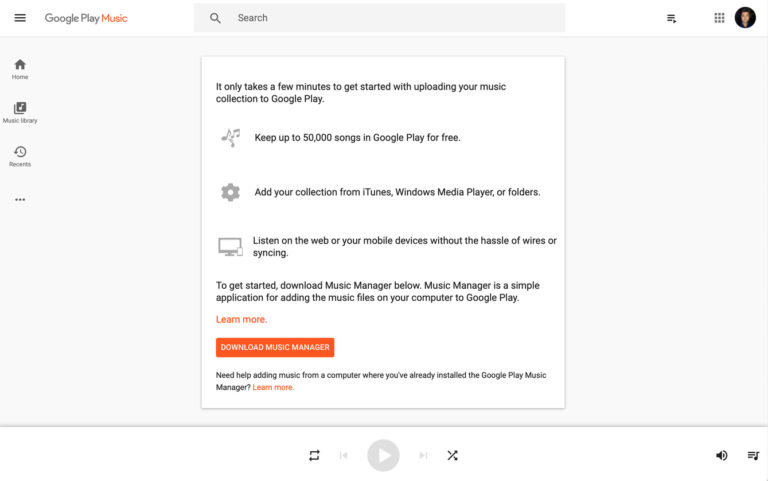
Task: Click the search magnifier icon
Action: click(x=215, y=18)
